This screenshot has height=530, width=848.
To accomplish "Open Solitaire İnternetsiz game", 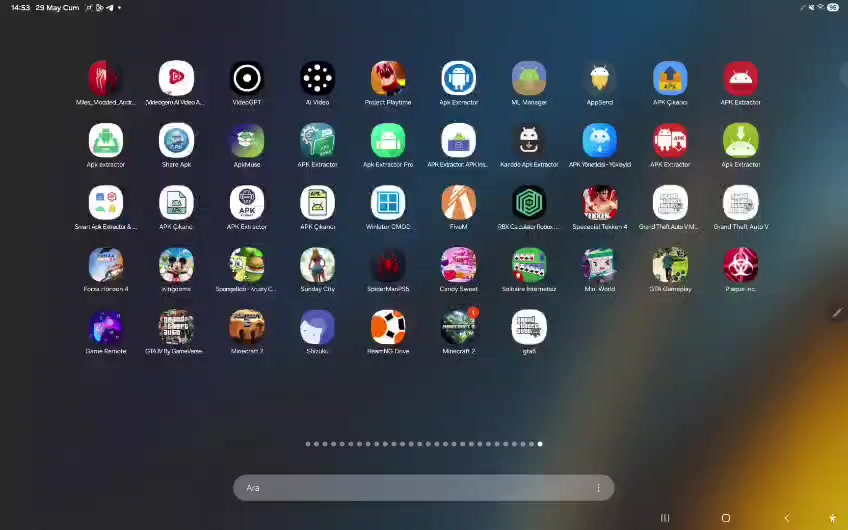I will (529, 266).
